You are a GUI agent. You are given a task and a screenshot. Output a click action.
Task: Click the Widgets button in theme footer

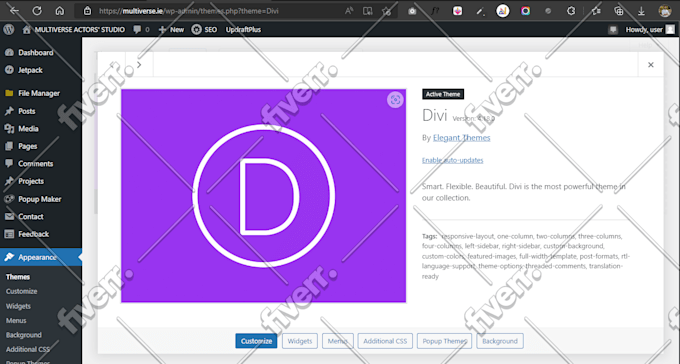[x=300, y=341]
